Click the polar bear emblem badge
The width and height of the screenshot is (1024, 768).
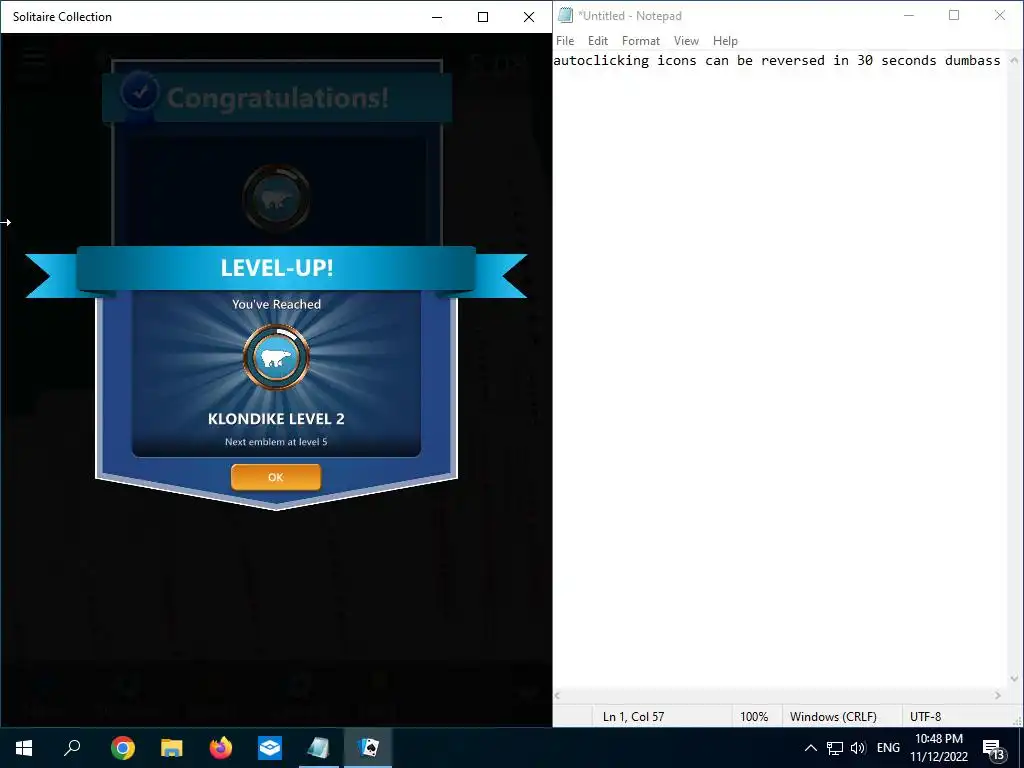point(276,357)
